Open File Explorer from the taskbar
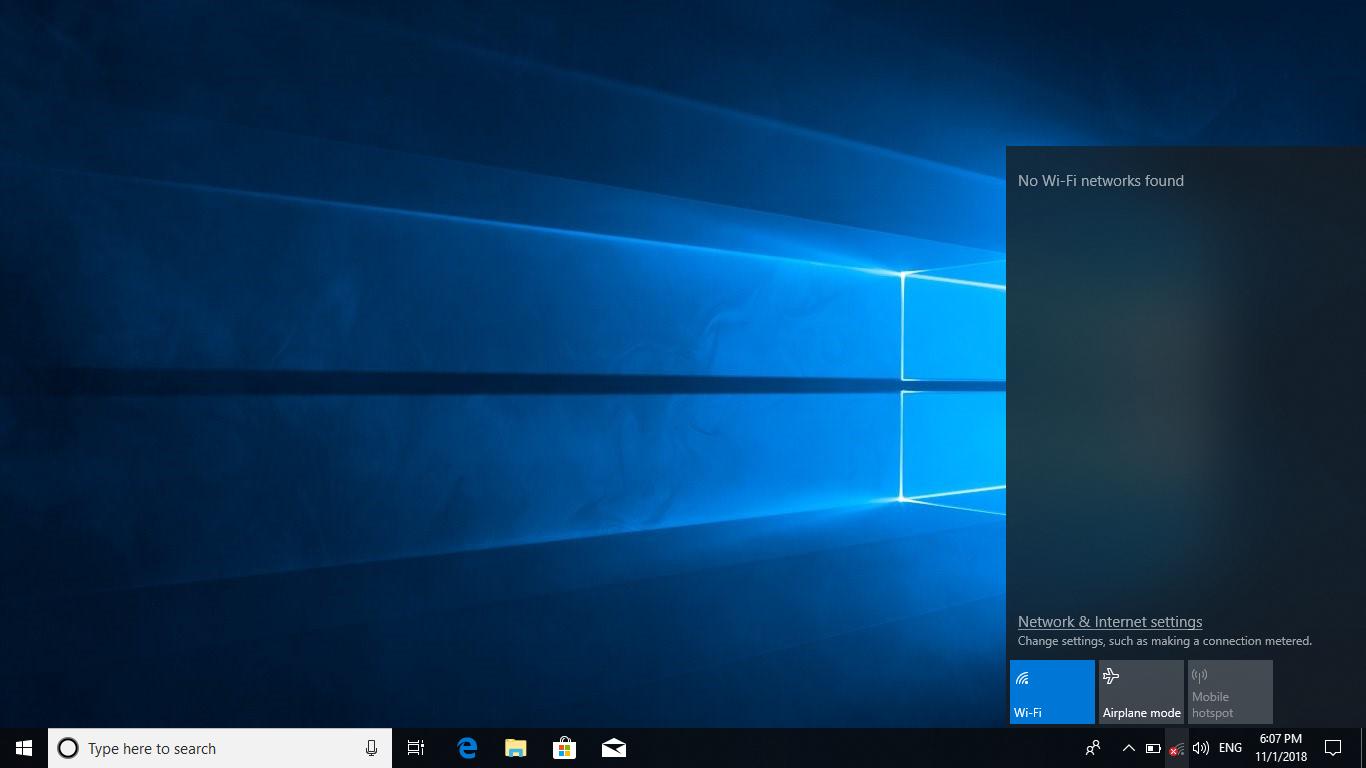 [515, 748]
